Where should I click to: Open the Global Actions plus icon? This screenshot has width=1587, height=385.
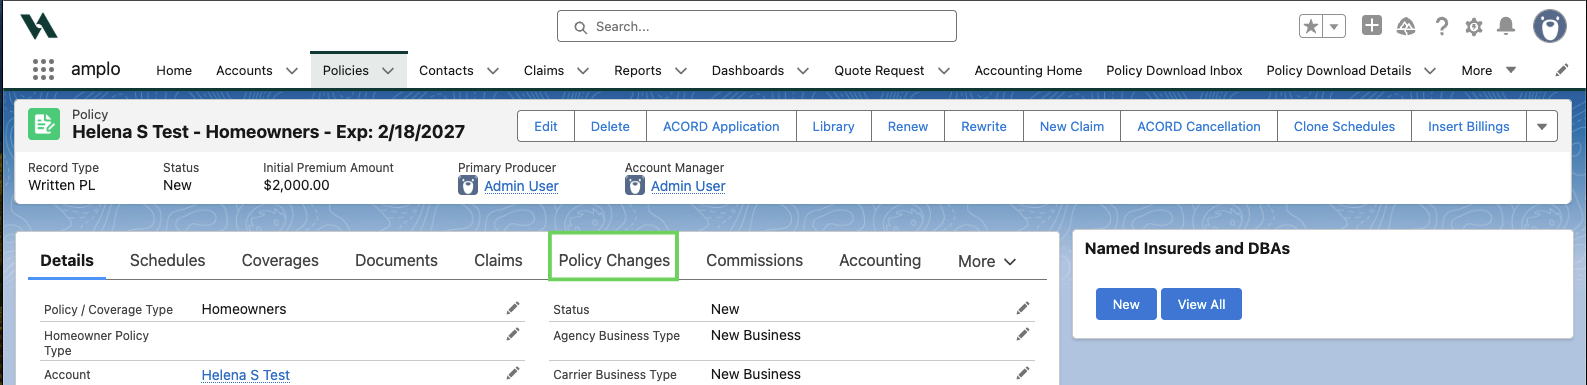[1372, 26]
